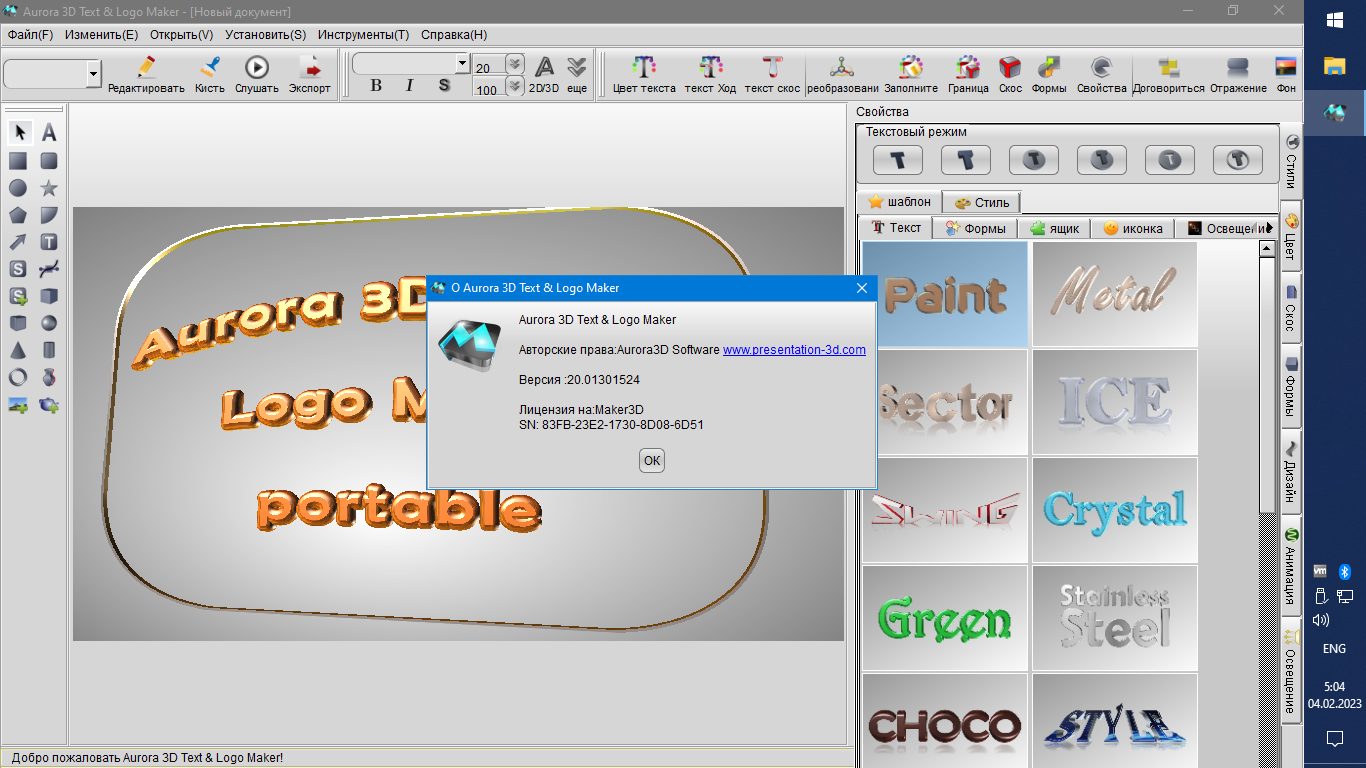Click the import 3D teapot model tool
Screen dimensions: 1366x768
pyautogui.click(x=48, y=405)
